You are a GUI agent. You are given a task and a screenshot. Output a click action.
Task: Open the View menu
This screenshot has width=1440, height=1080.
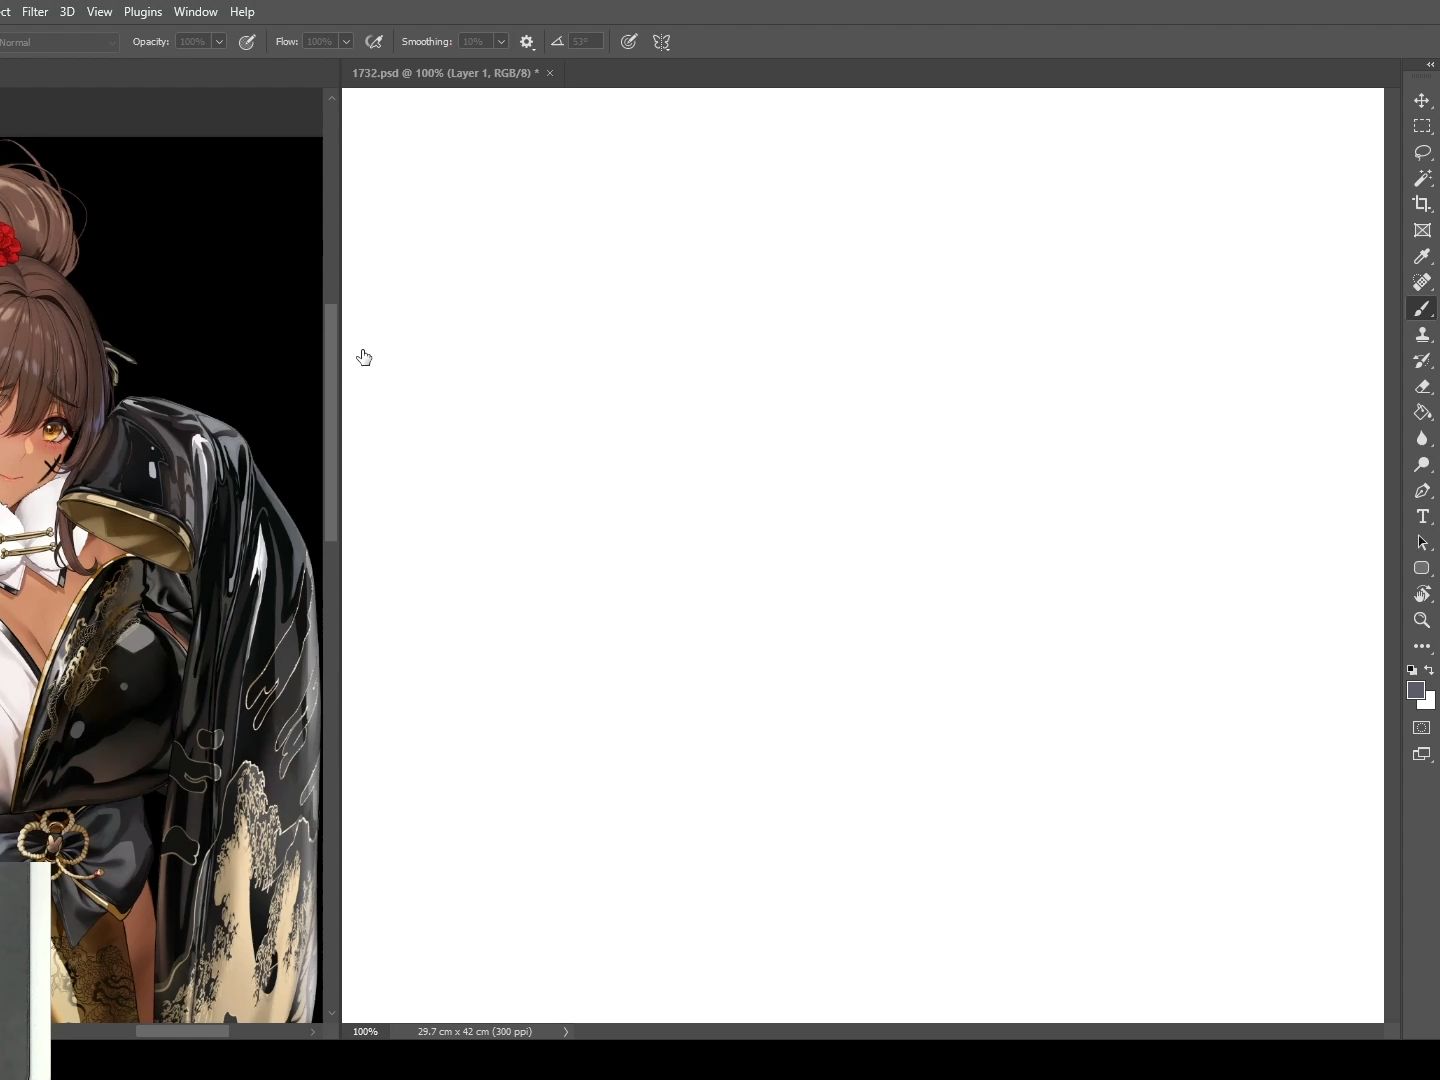(99, 12)
